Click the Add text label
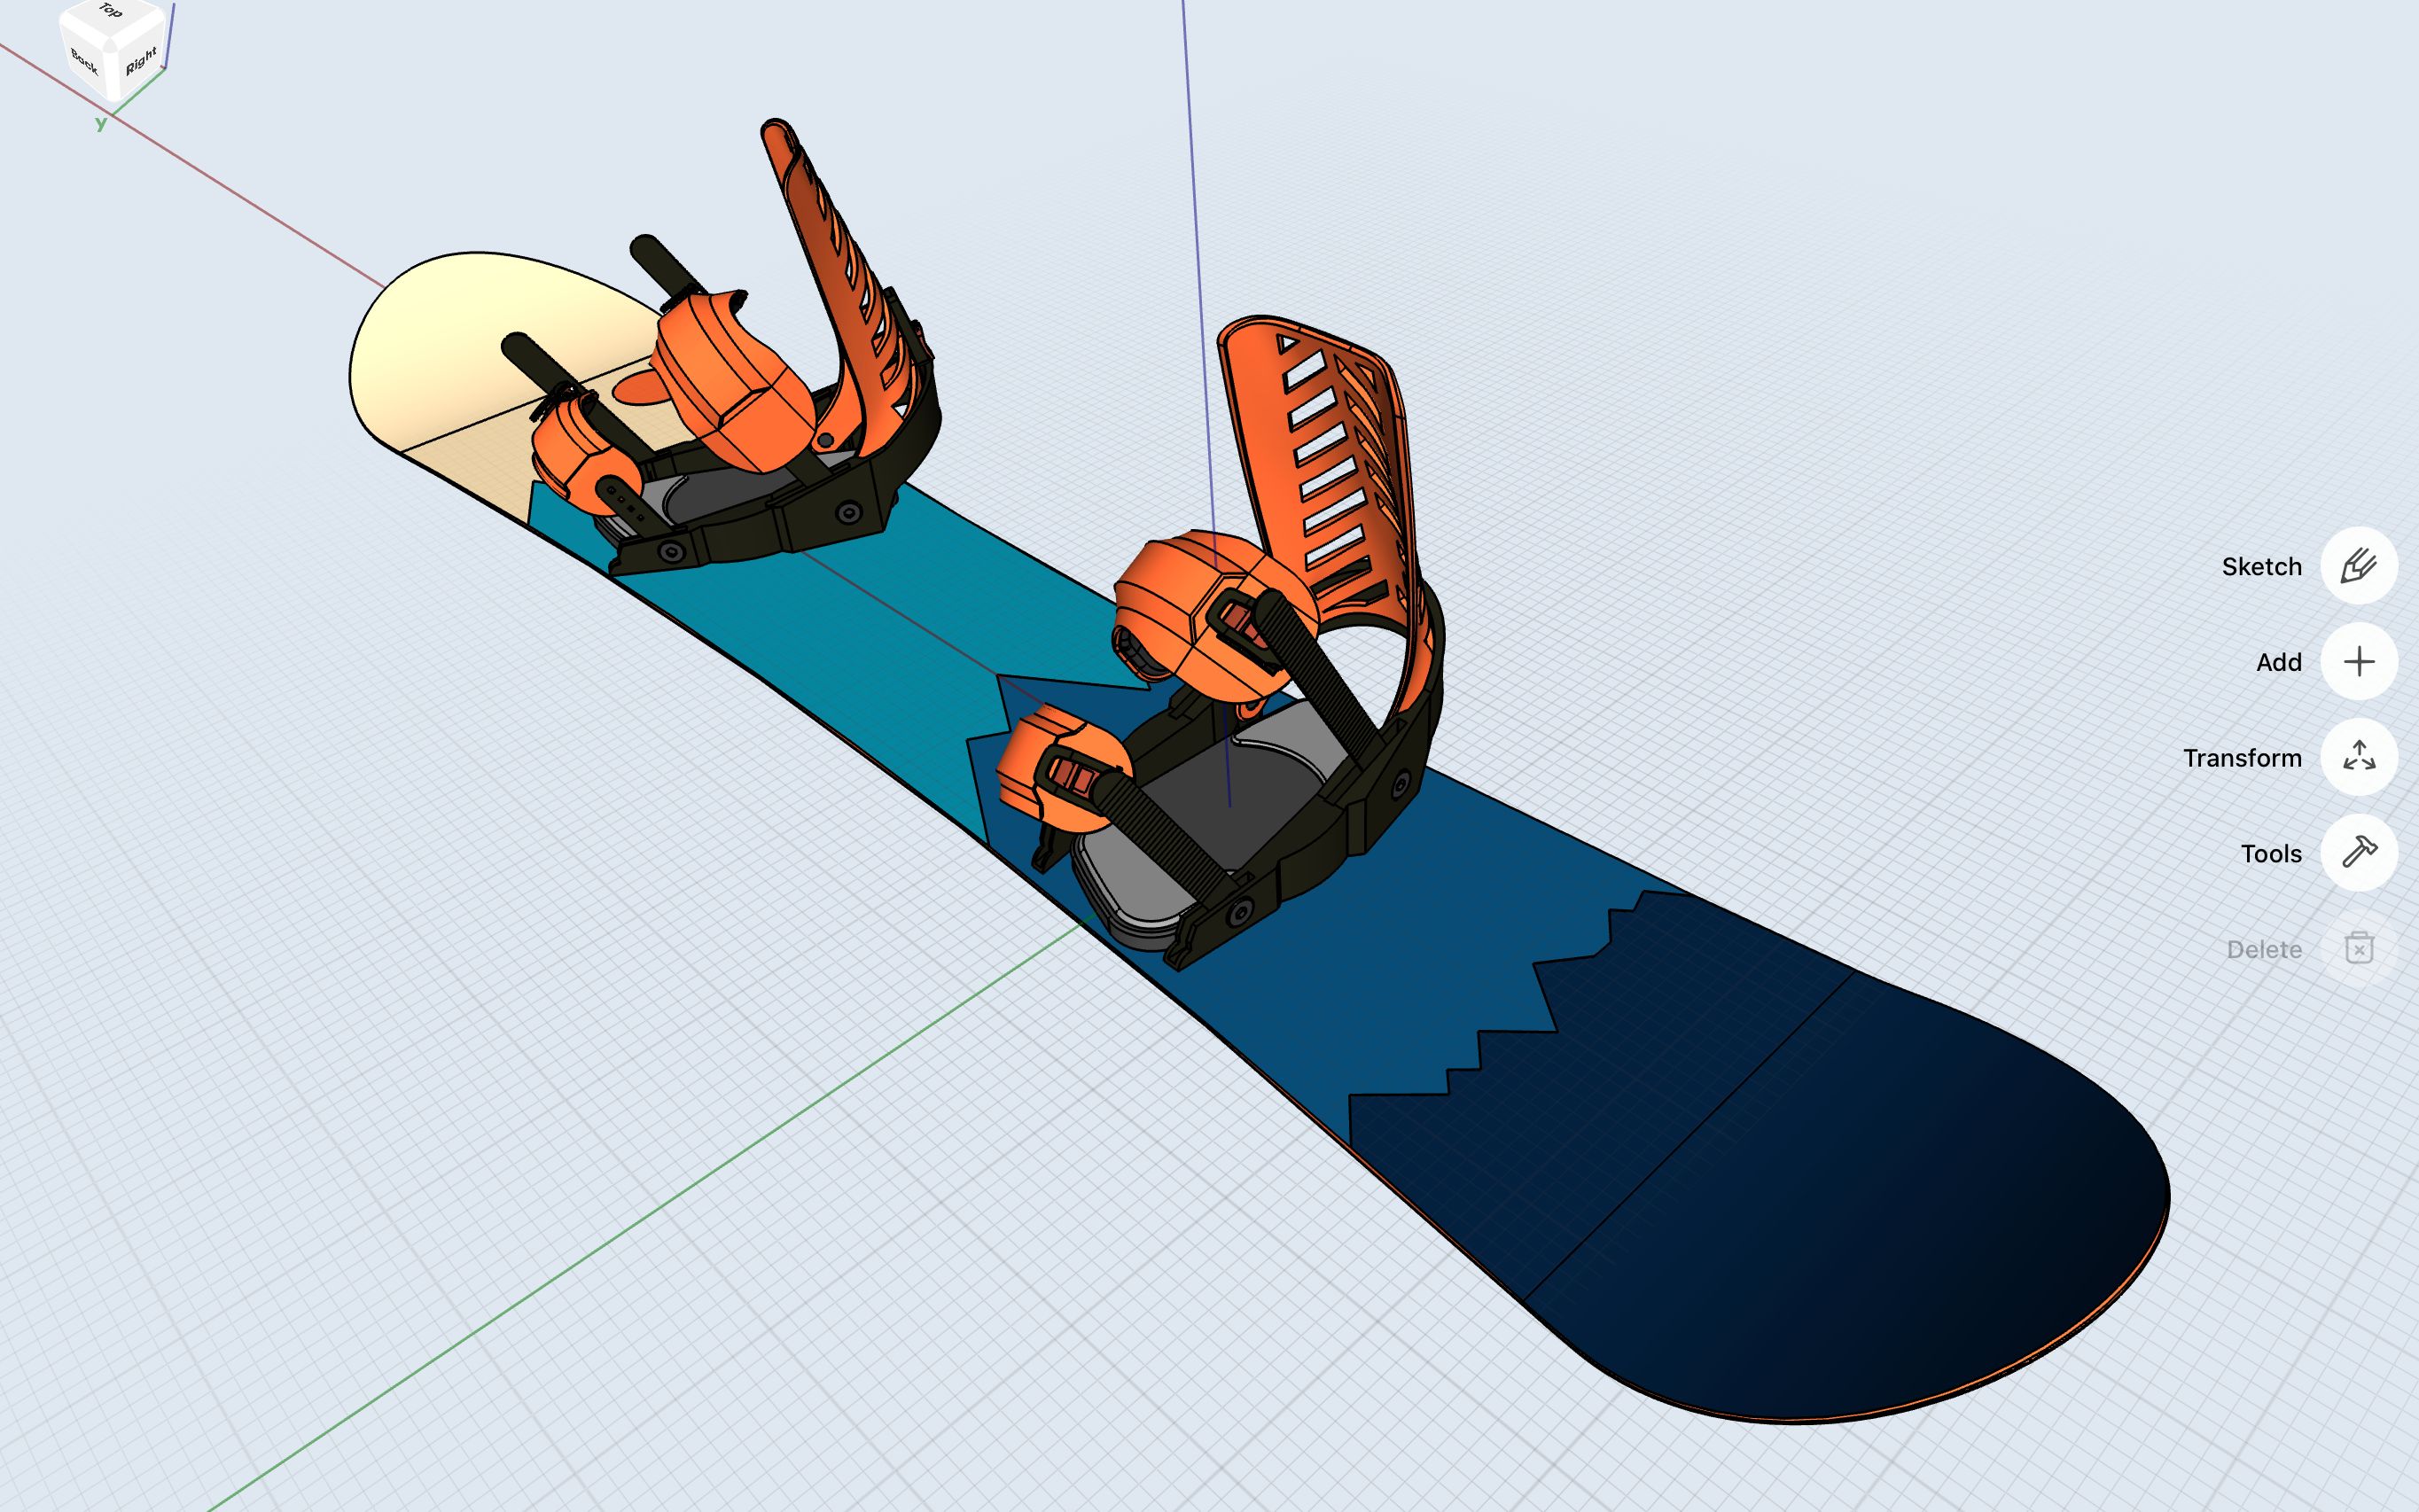This screenshot has height=1512, width=2419. (x=2277, y=661)
